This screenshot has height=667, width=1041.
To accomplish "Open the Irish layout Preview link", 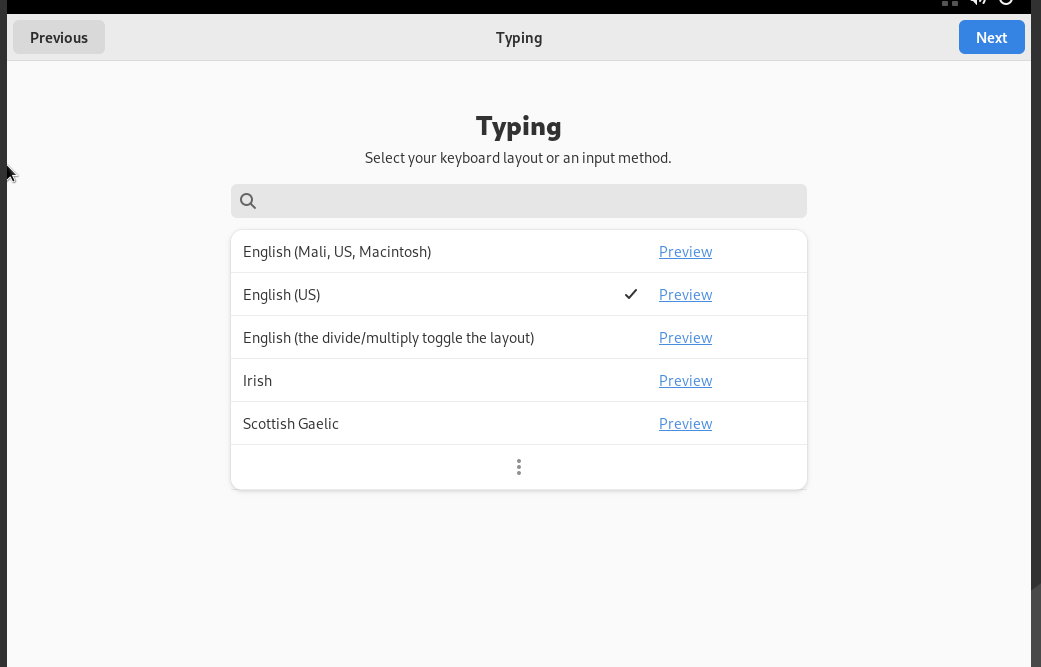I will [685, 381].
